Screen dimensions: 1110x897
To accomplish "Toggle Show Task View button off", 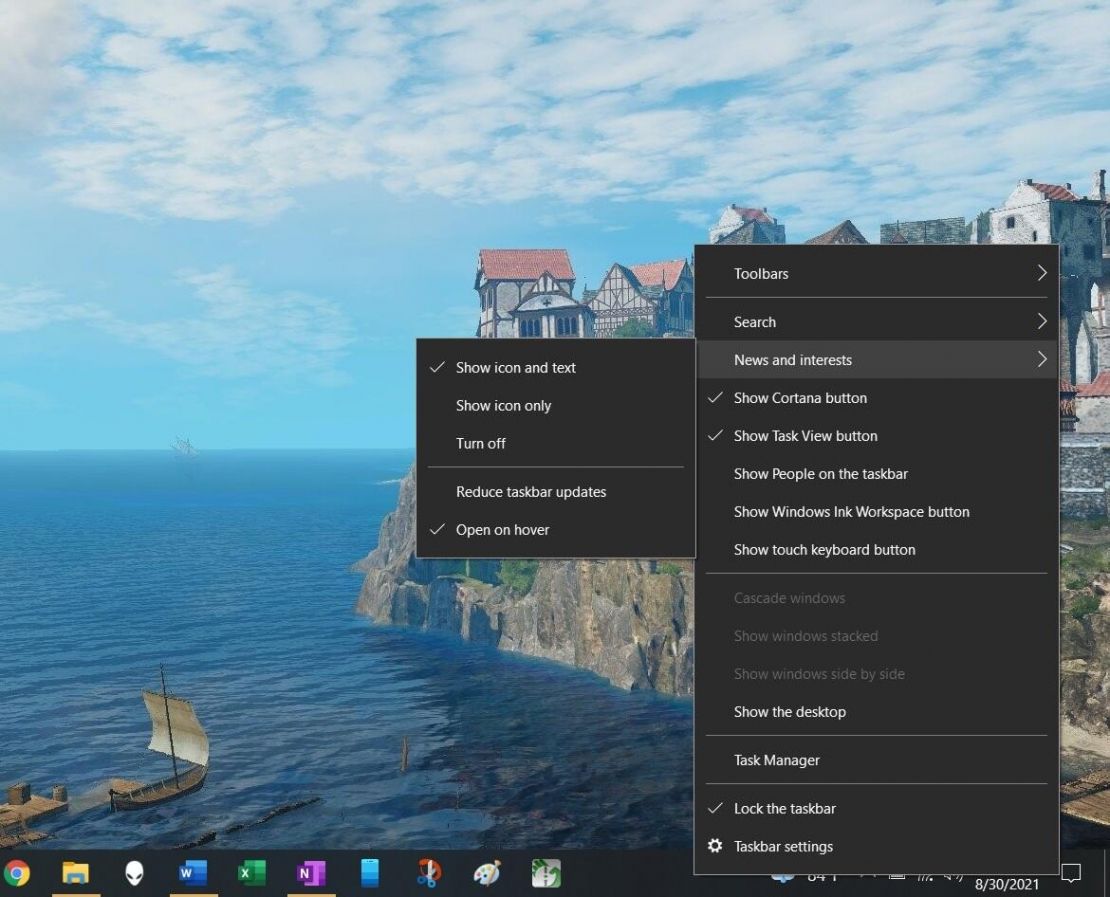I will (x=804, y=435).
